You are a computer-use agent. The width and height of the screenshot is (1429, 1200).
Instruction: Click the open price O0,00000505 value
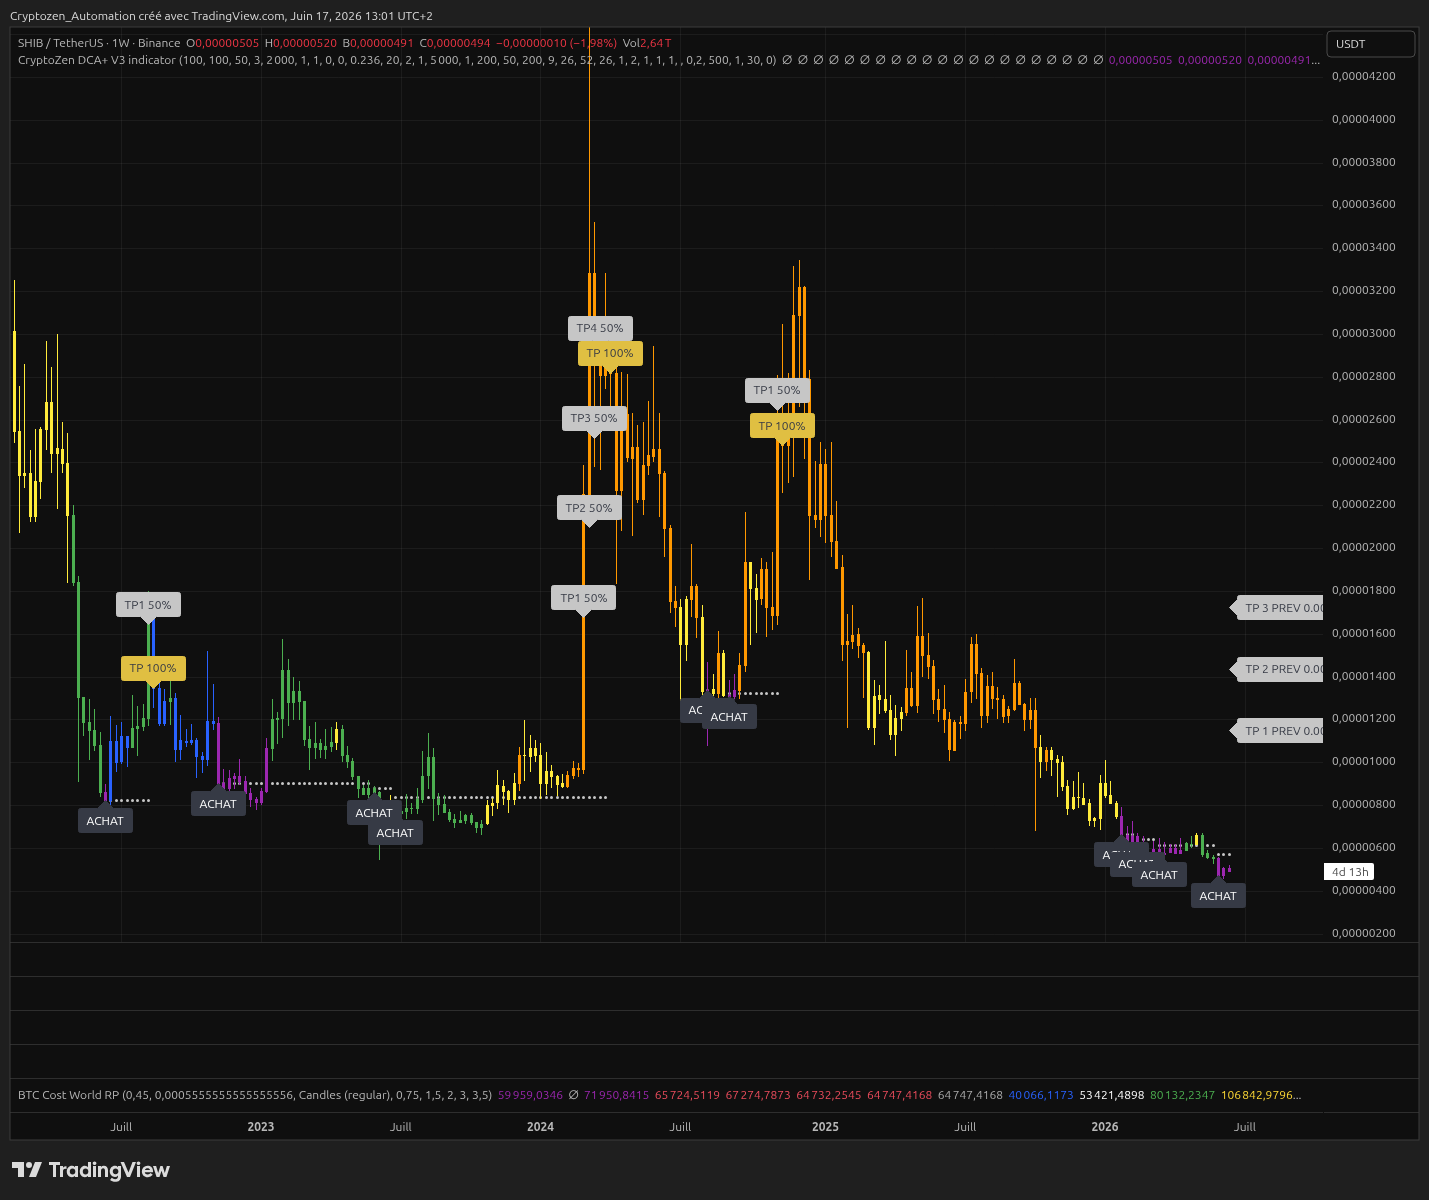(222, 43)
